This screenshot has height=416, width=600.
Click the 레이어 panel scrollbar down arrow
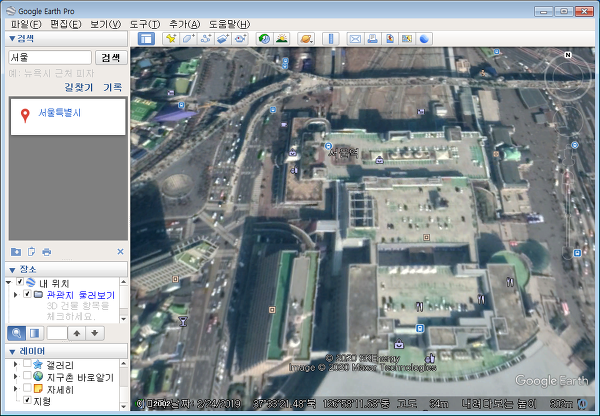[124, 406]
